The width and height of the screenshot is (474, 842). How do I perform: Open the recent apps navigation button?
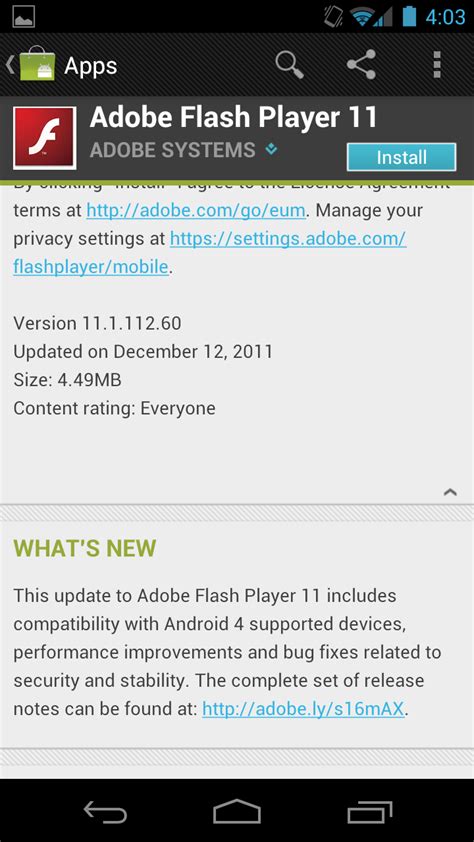point(369,811)
